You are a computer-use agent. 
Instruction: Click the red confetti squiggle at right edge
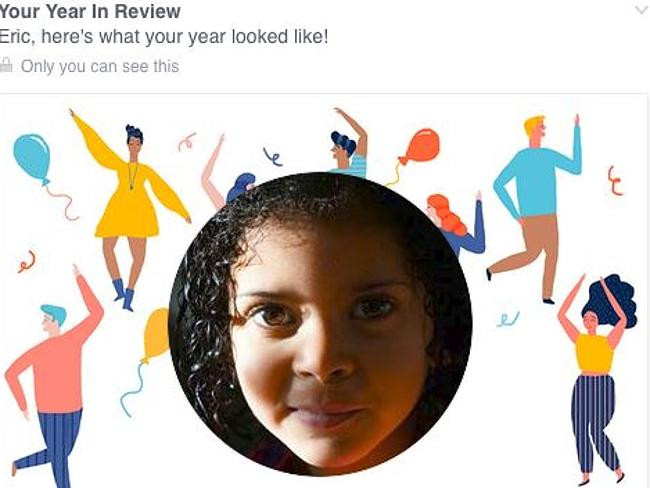616,180
